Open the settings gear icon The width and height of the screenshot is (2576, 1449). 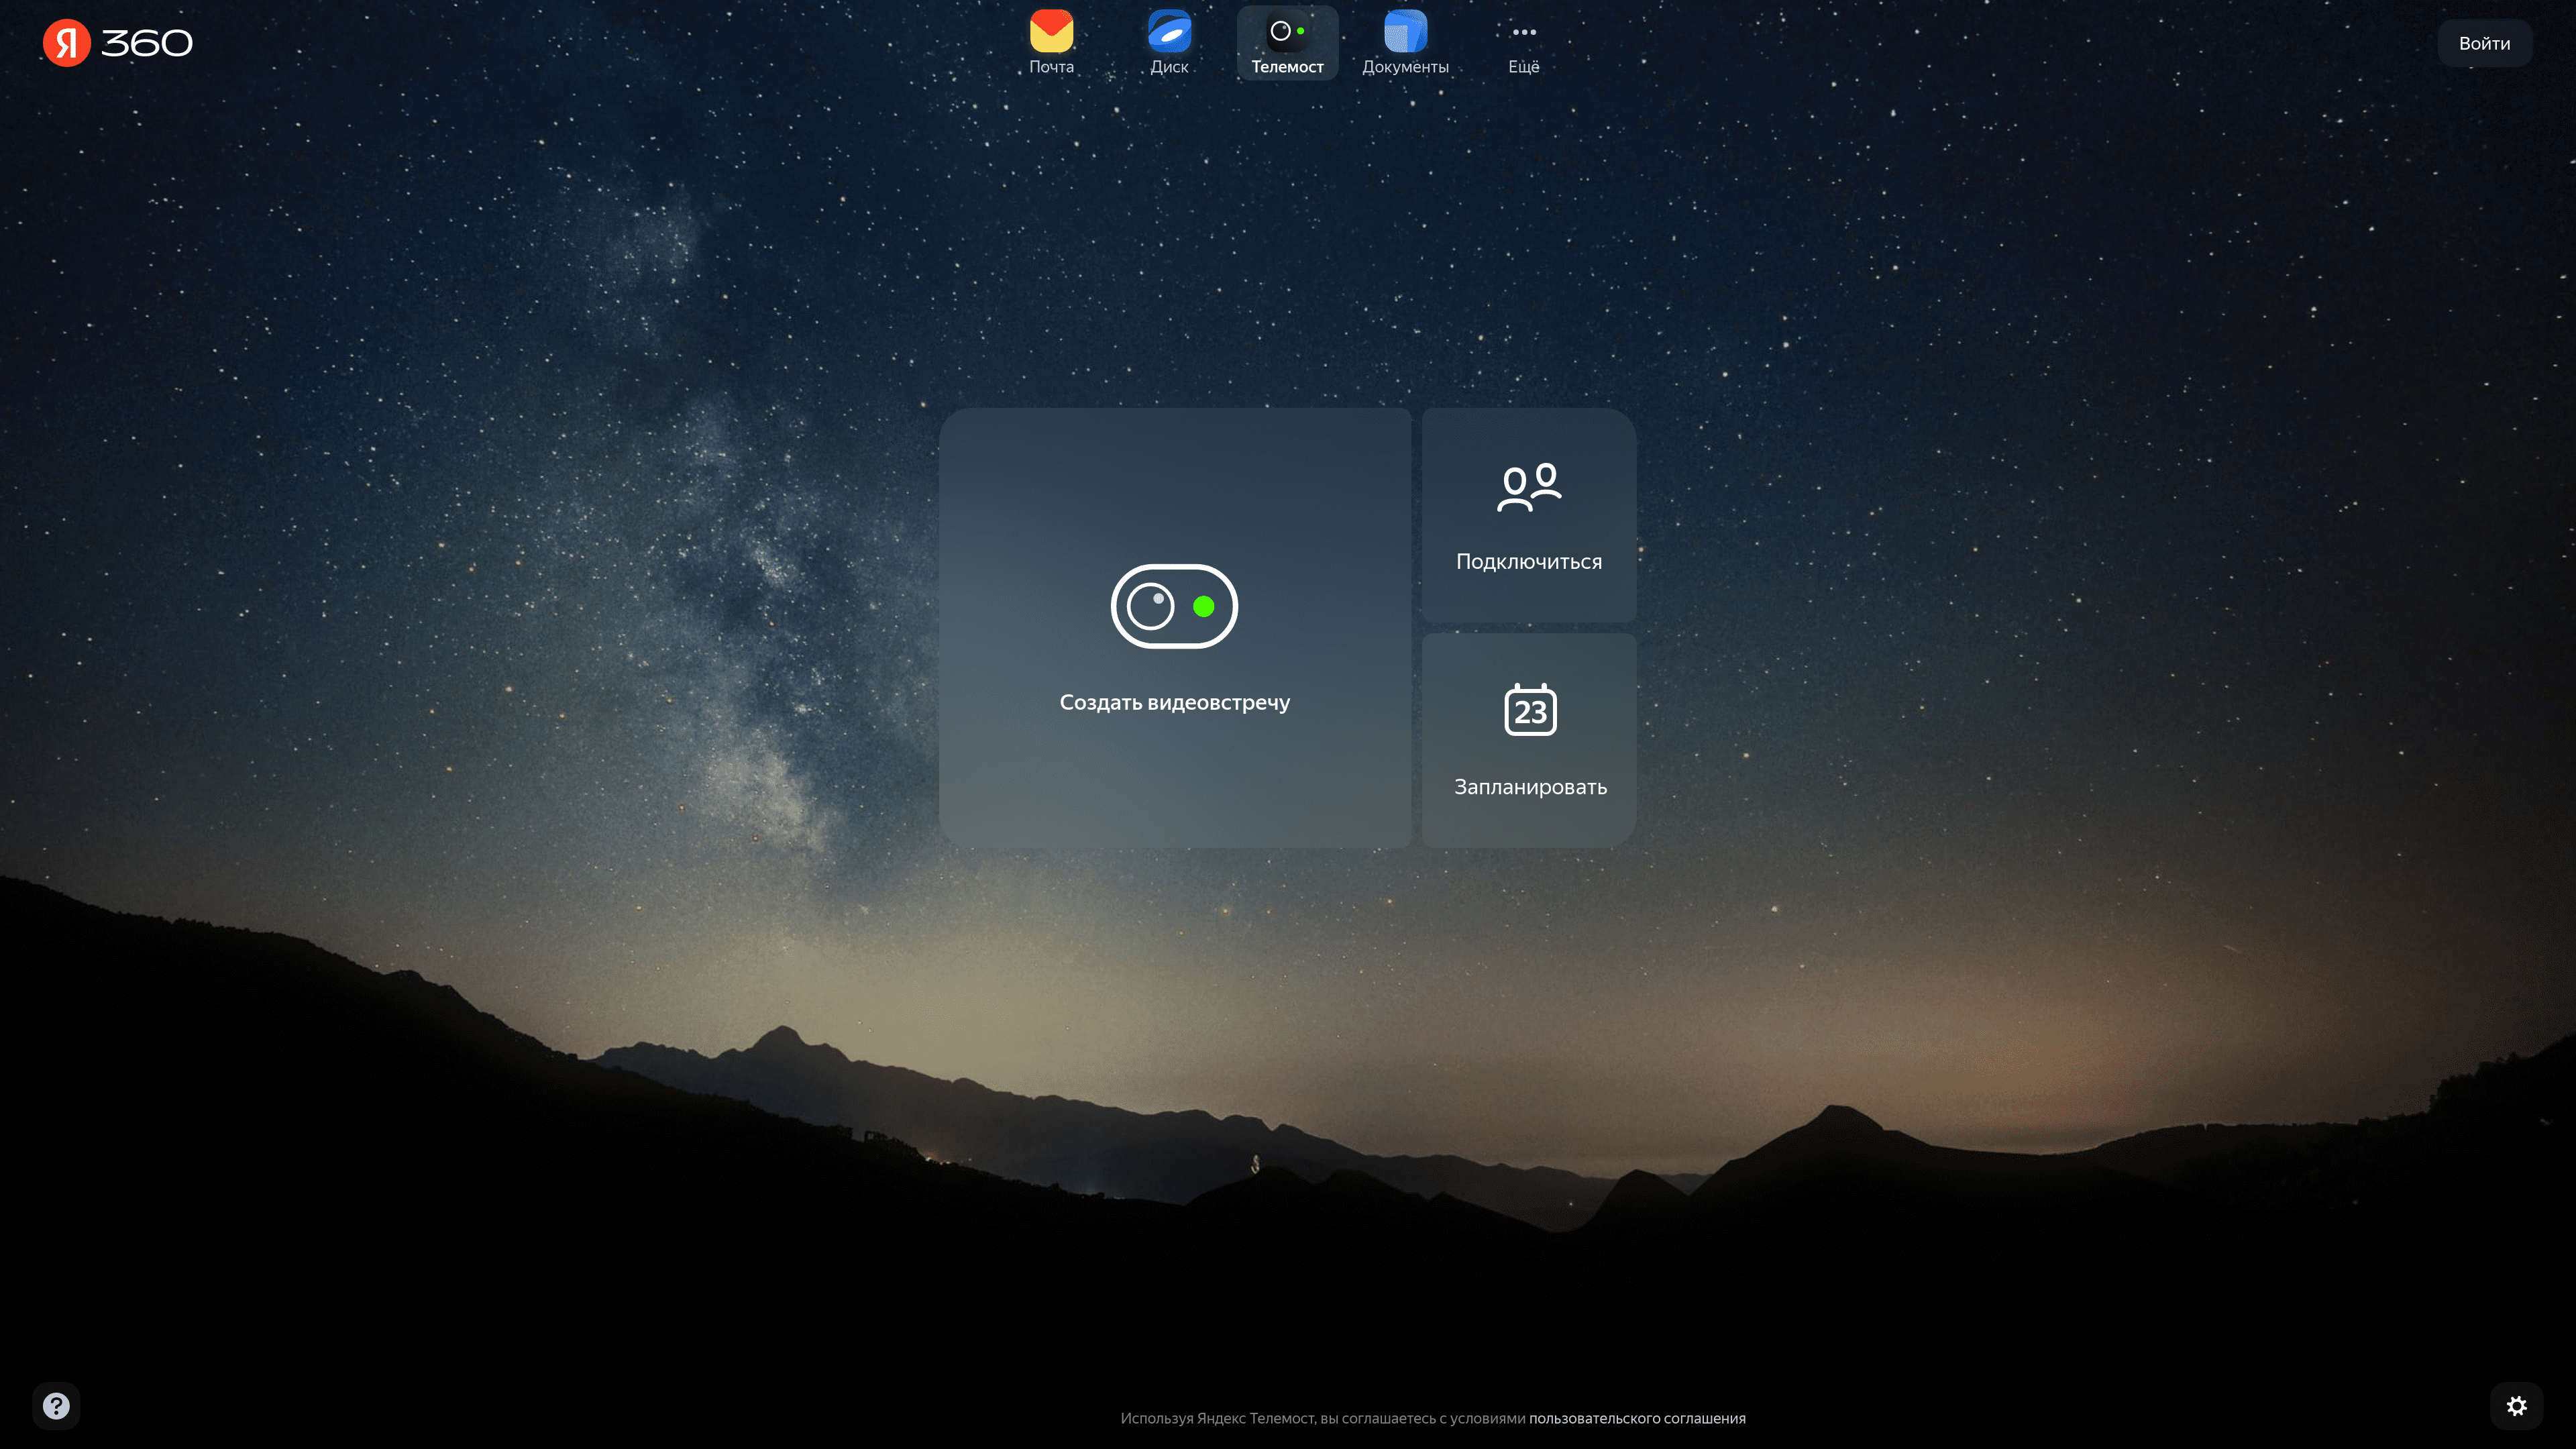click(x=2516, y=1405)
